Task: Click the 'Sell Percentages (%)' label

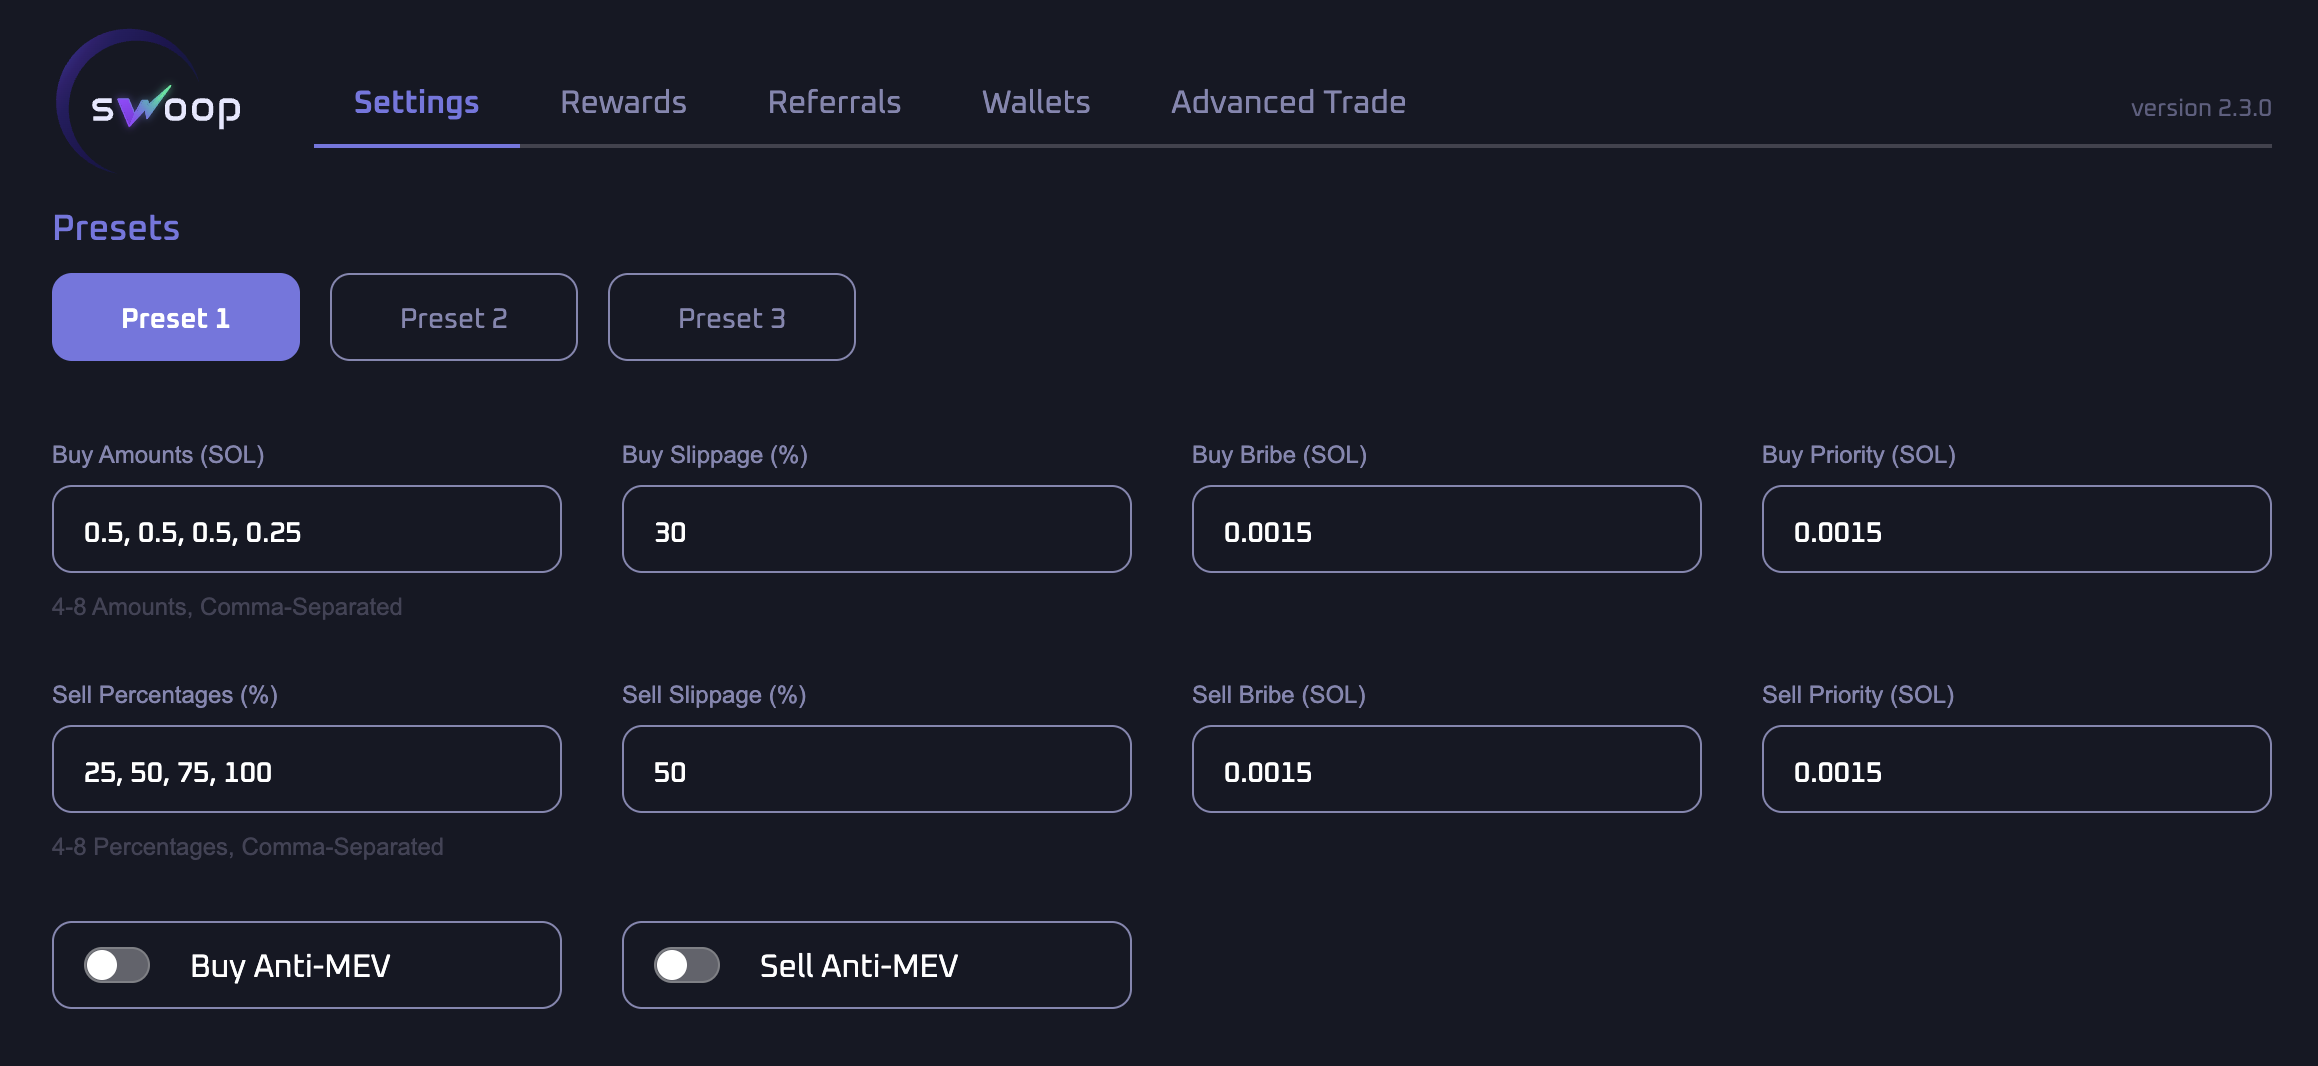Action: pos(165,695)
